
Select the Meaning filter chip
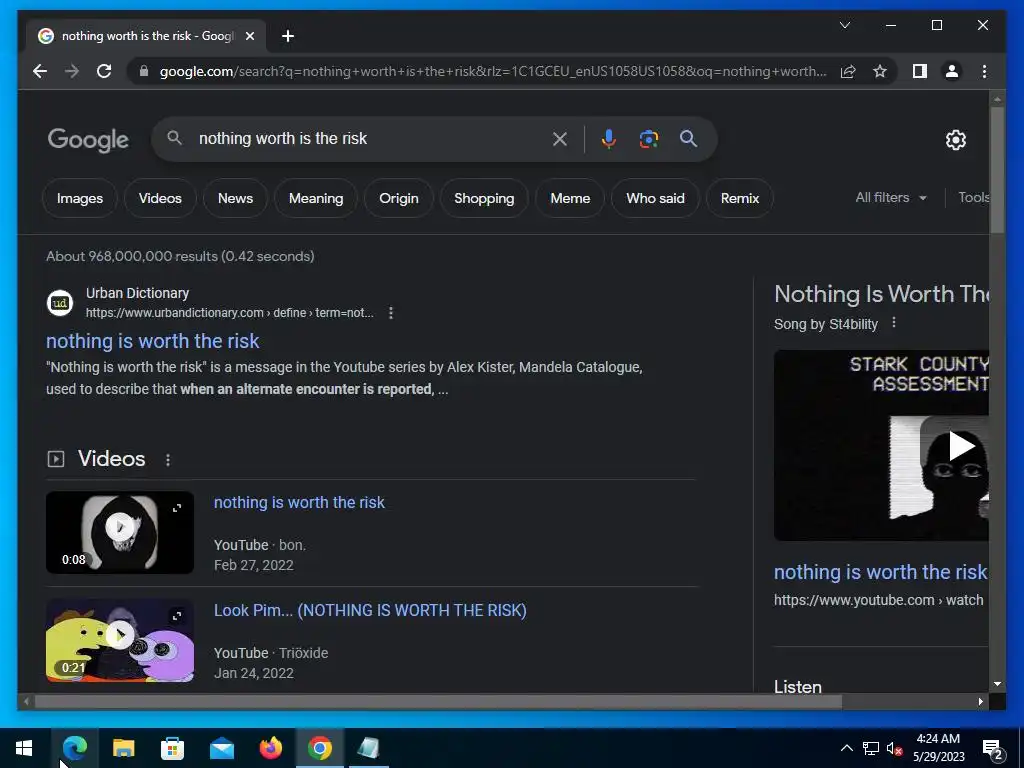pyautogui.click(x=316, y=198)
